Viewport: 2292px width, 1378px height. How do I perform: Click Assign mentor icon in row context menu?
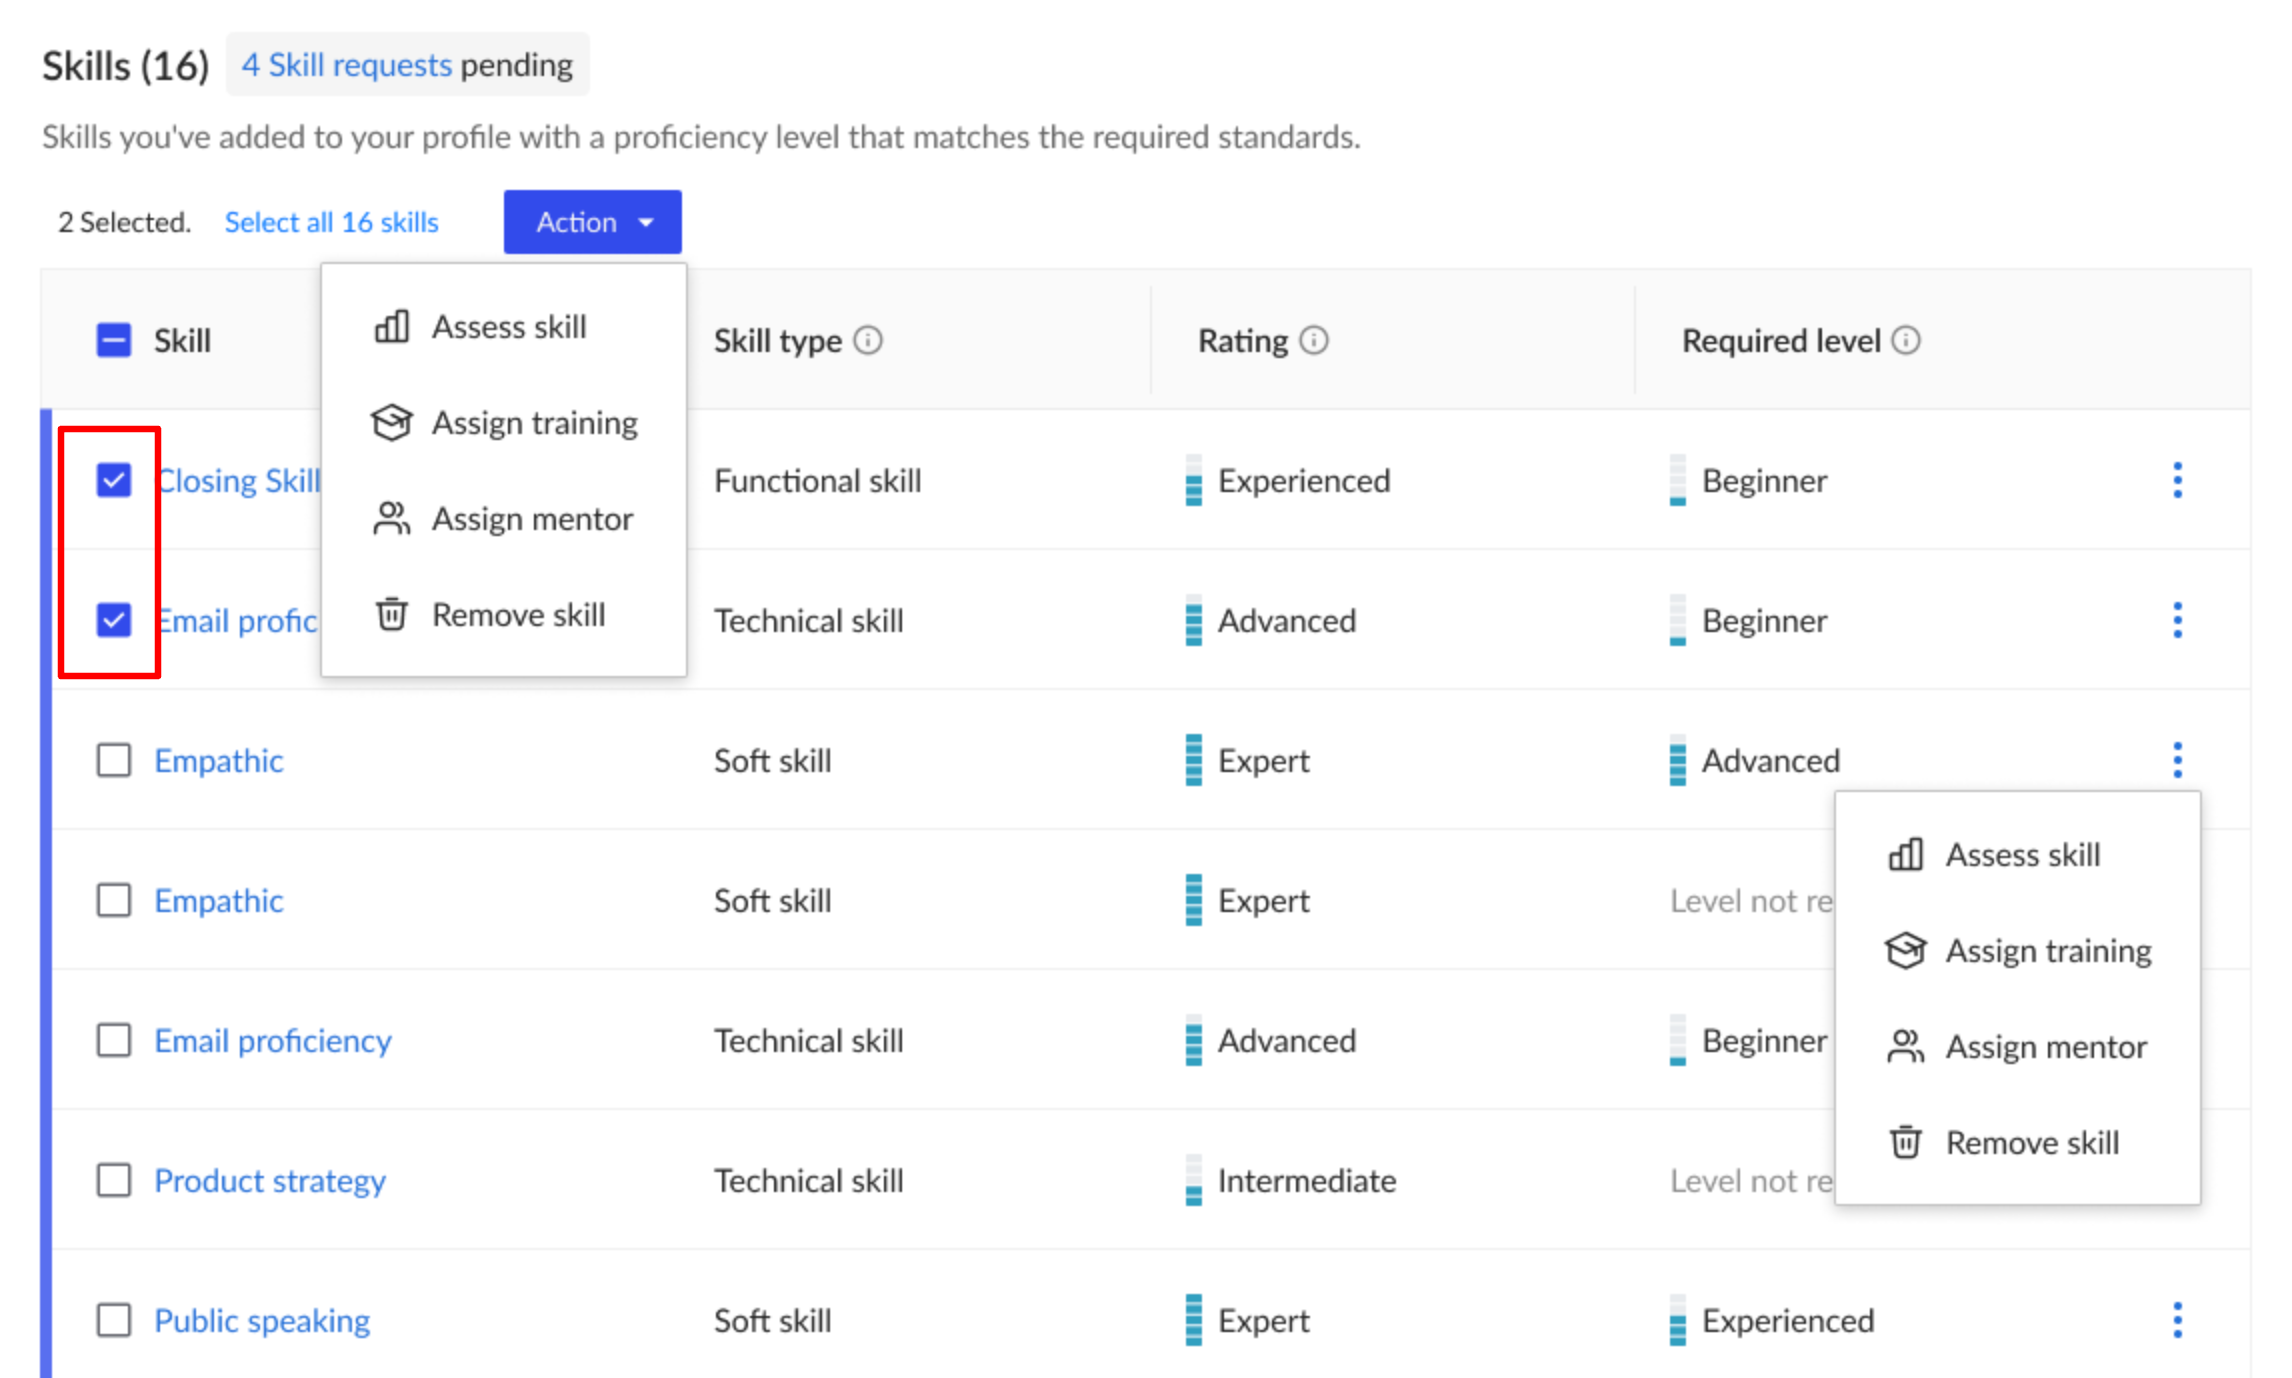point(1904,1044)
